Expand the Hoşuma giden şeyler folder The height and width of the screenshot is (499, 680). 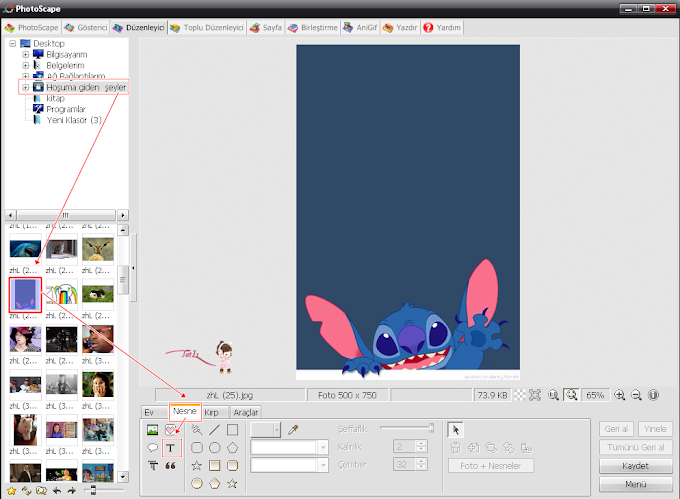pyautogui.click(x=26, y=87)
